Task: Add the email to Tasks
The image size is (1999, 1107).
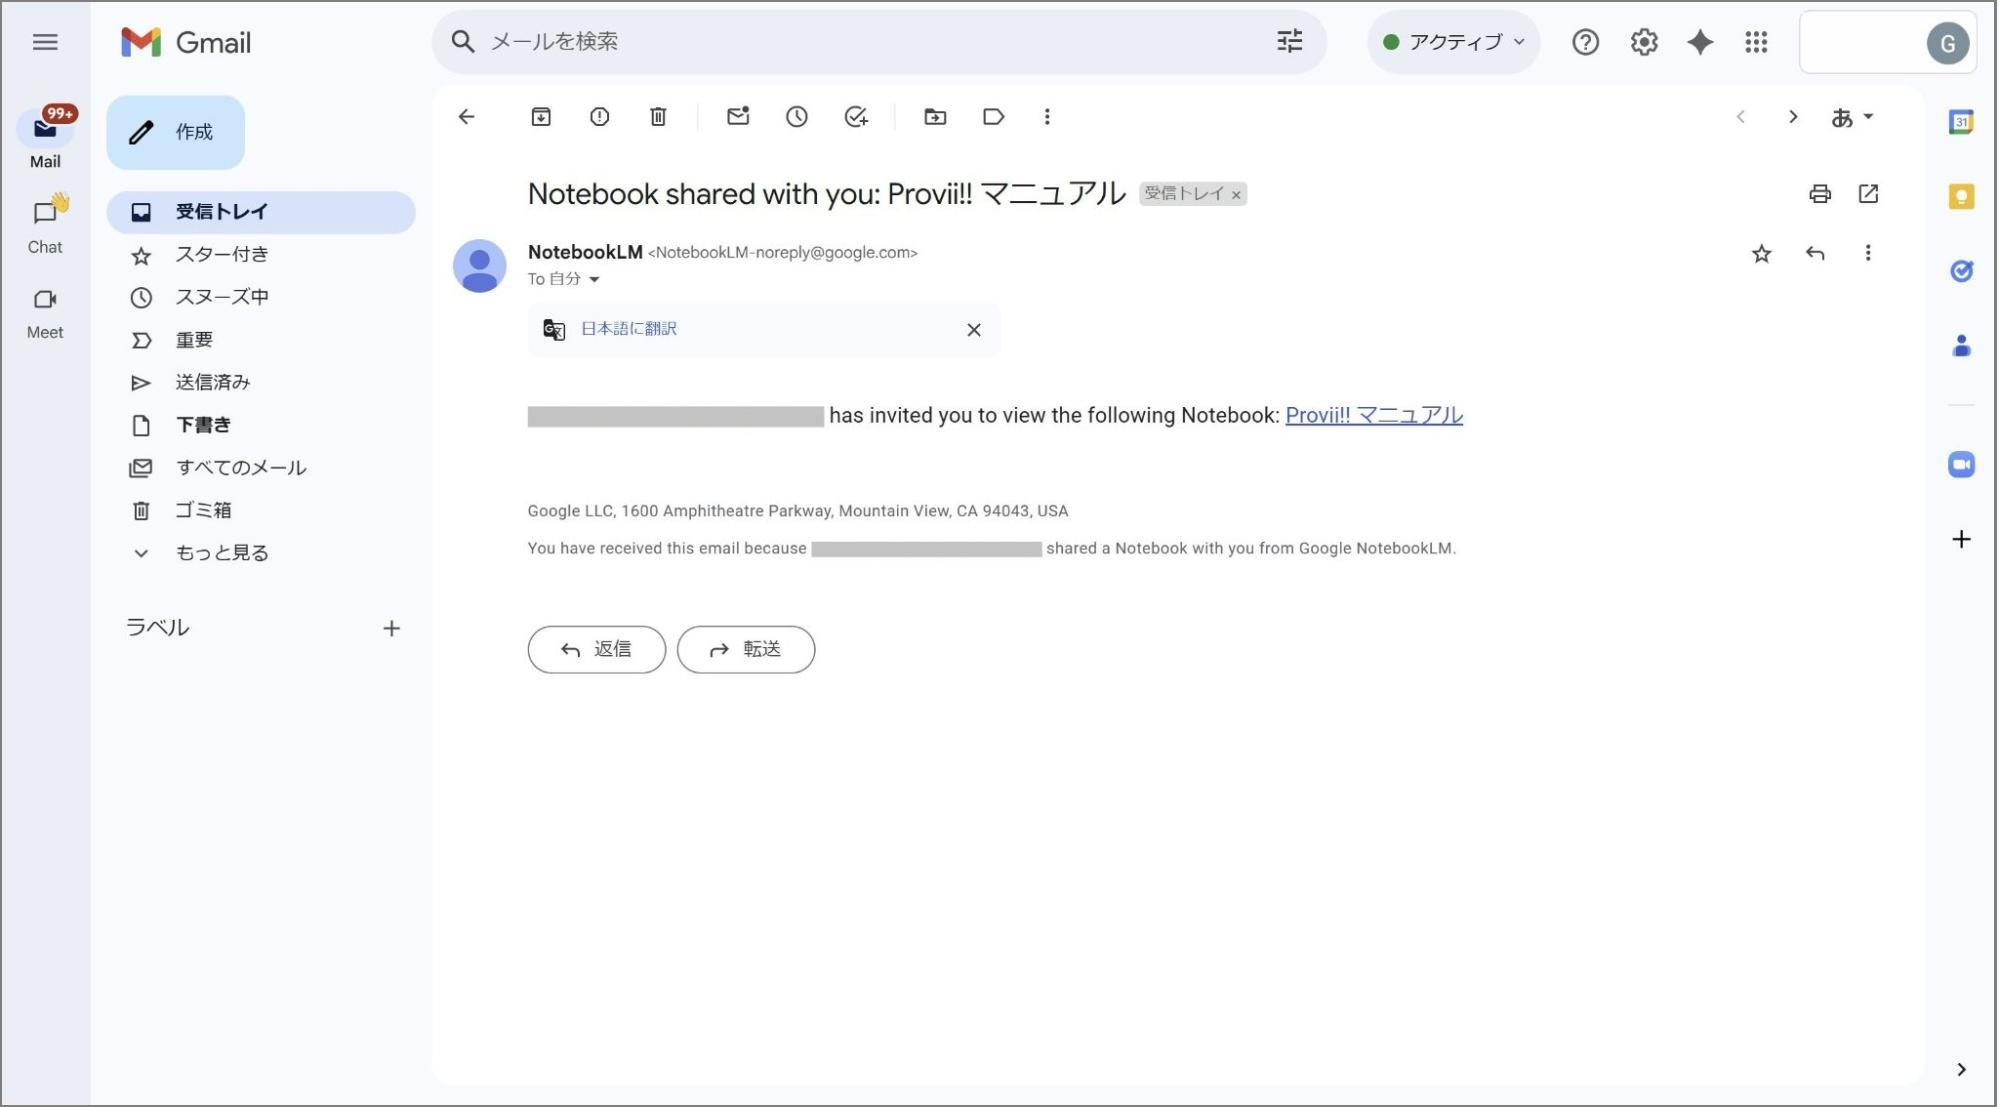Action: [x=856, y=117]
